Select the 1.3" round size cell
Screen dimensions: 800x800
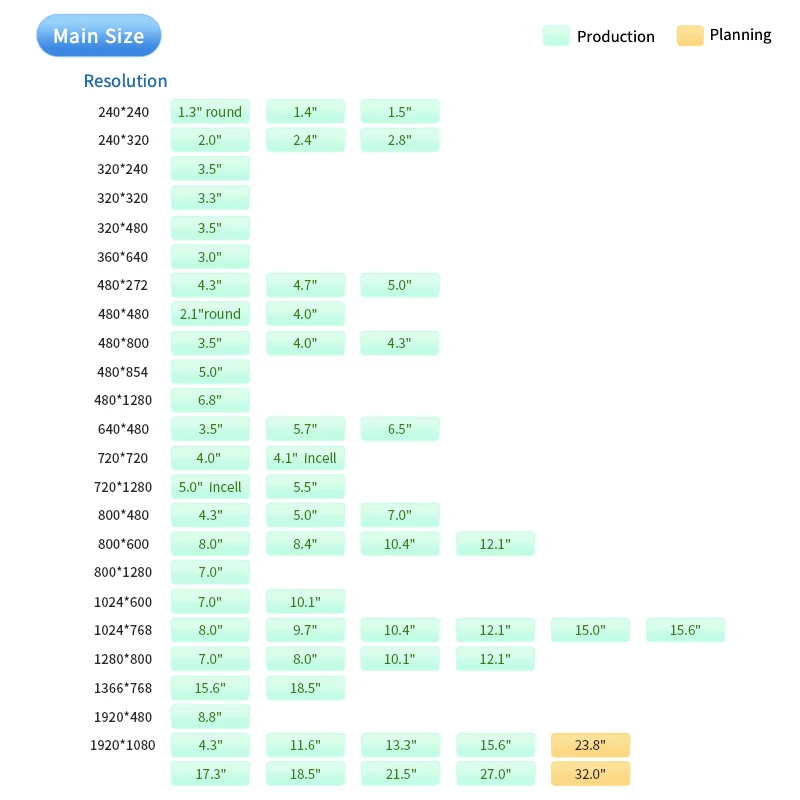pyautogui.click(x=210, y=112)
